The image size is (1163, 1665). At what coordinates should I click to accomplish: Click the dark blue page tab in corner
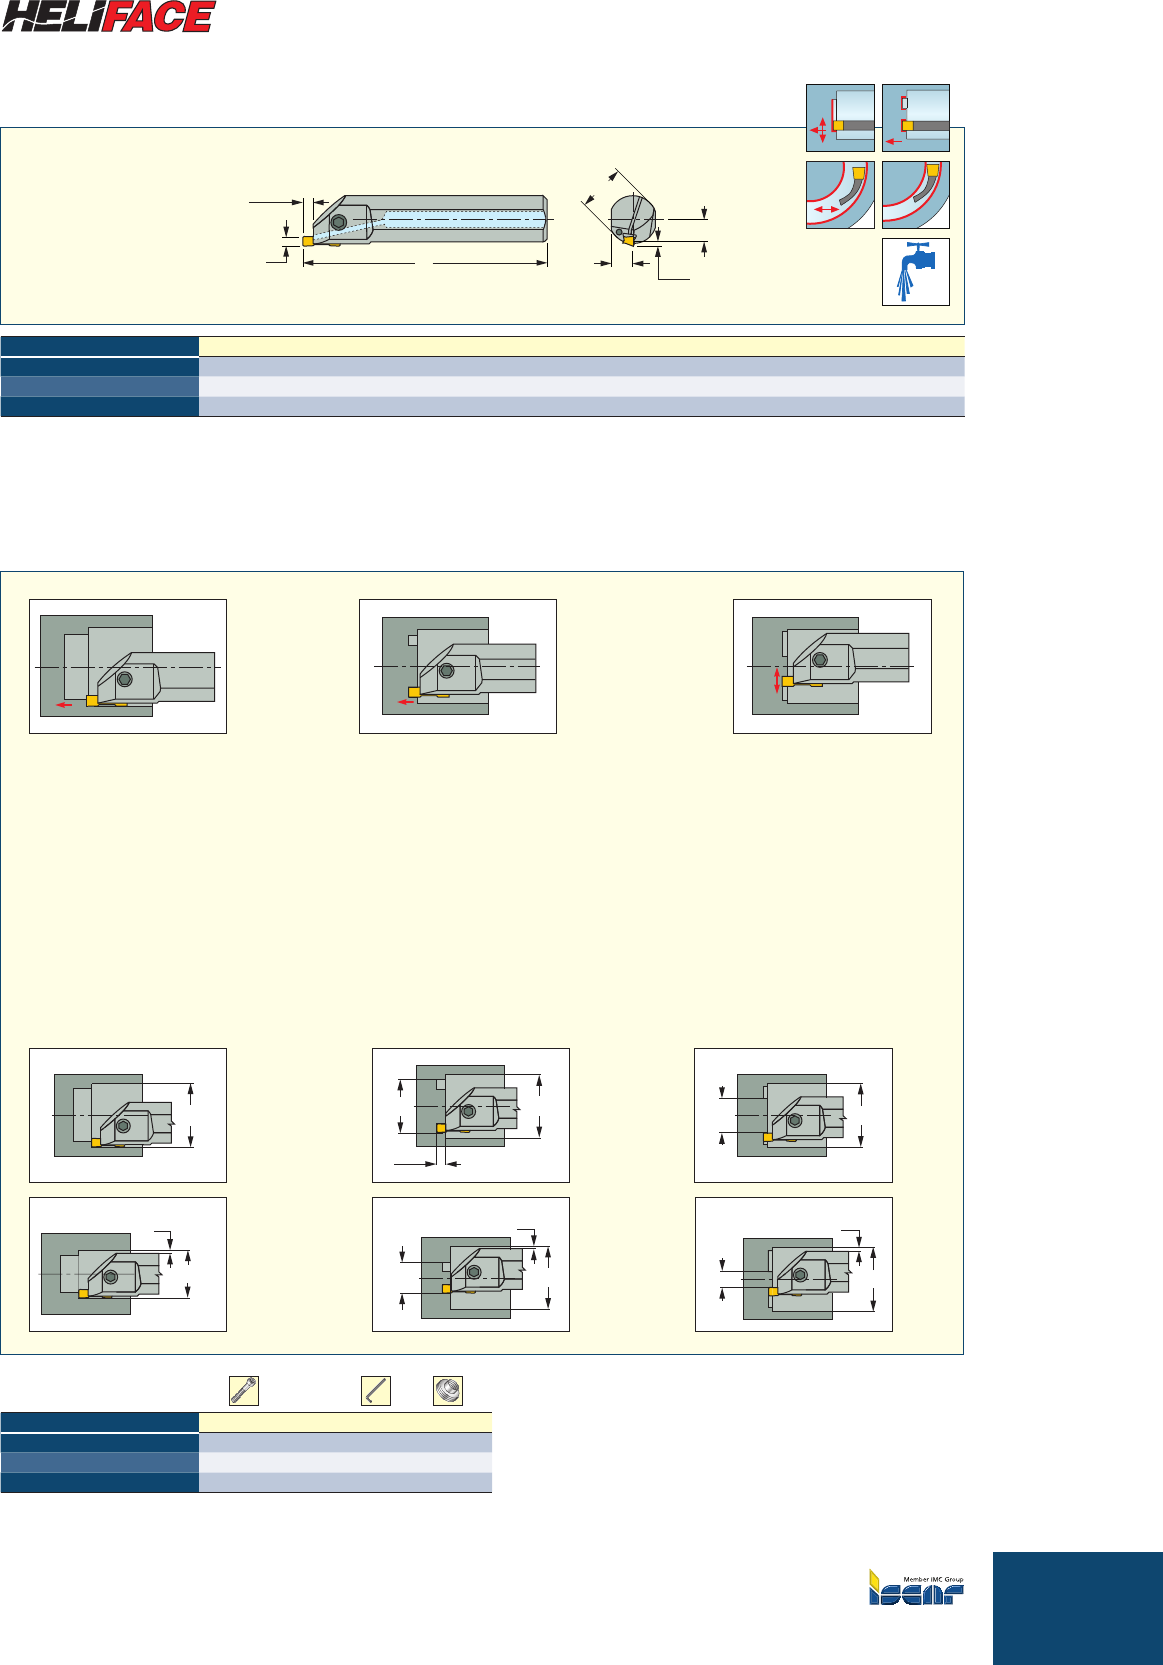pos(1077,1607)
